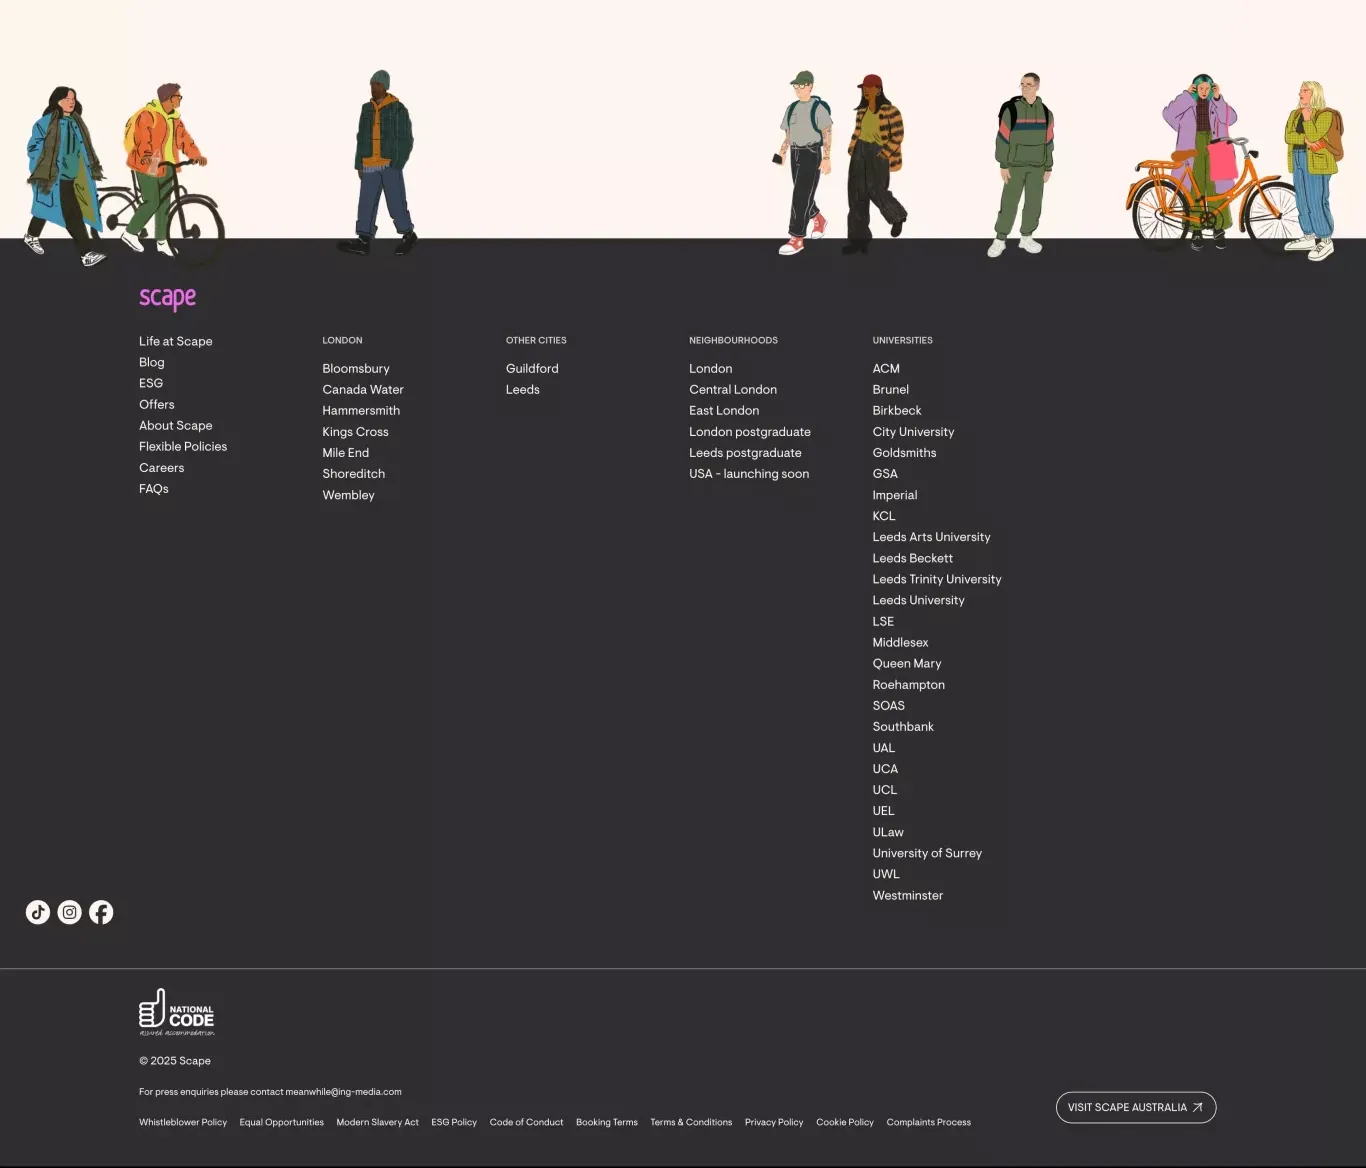Select the SOAS link
This screenshot has height=1168, width=1366.
click(x=889, y=705)
